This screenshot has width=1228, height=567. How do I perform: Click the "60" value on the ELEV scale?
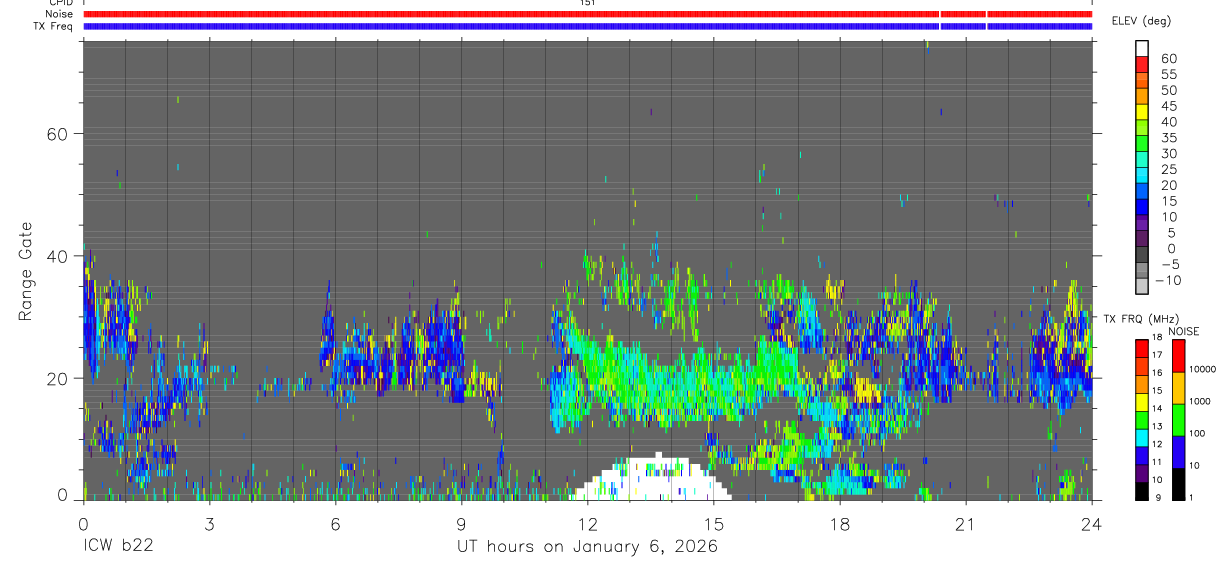click(1168, 58)
